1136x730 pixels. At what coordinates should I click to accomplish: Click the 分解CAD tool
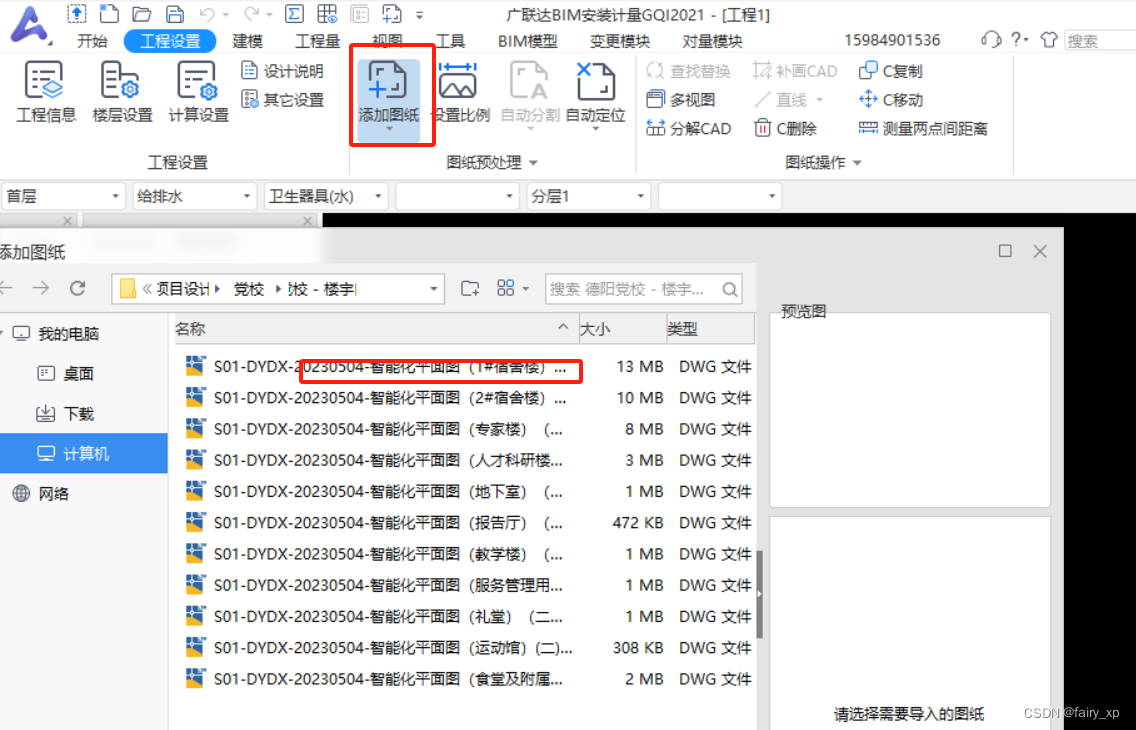click(688, 129)
